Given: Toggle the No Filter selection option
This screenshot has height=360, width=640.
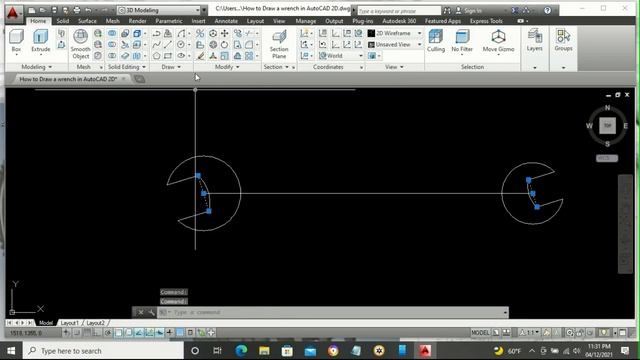Looking at the screenshot, I should 462,41.
